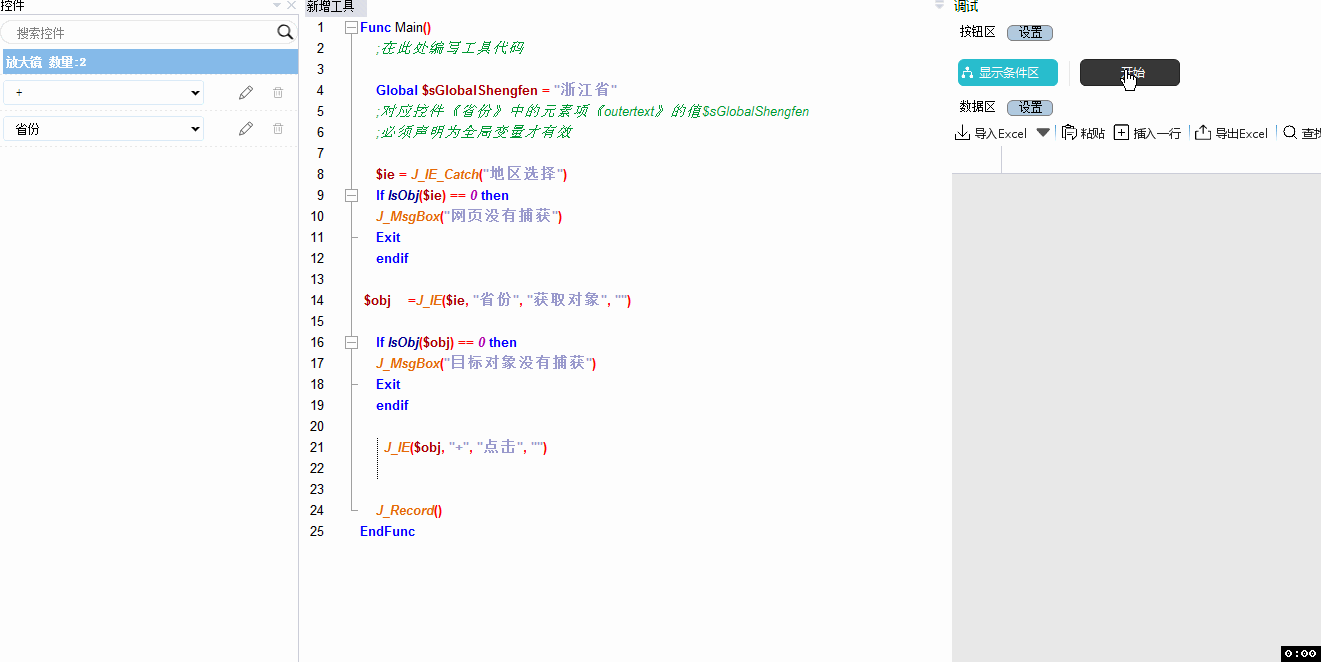This screenshot has width=1321, height=662.
Task: Click the line 10 J_MsgBox("网页没有捕获")
Action: (469, 216)
